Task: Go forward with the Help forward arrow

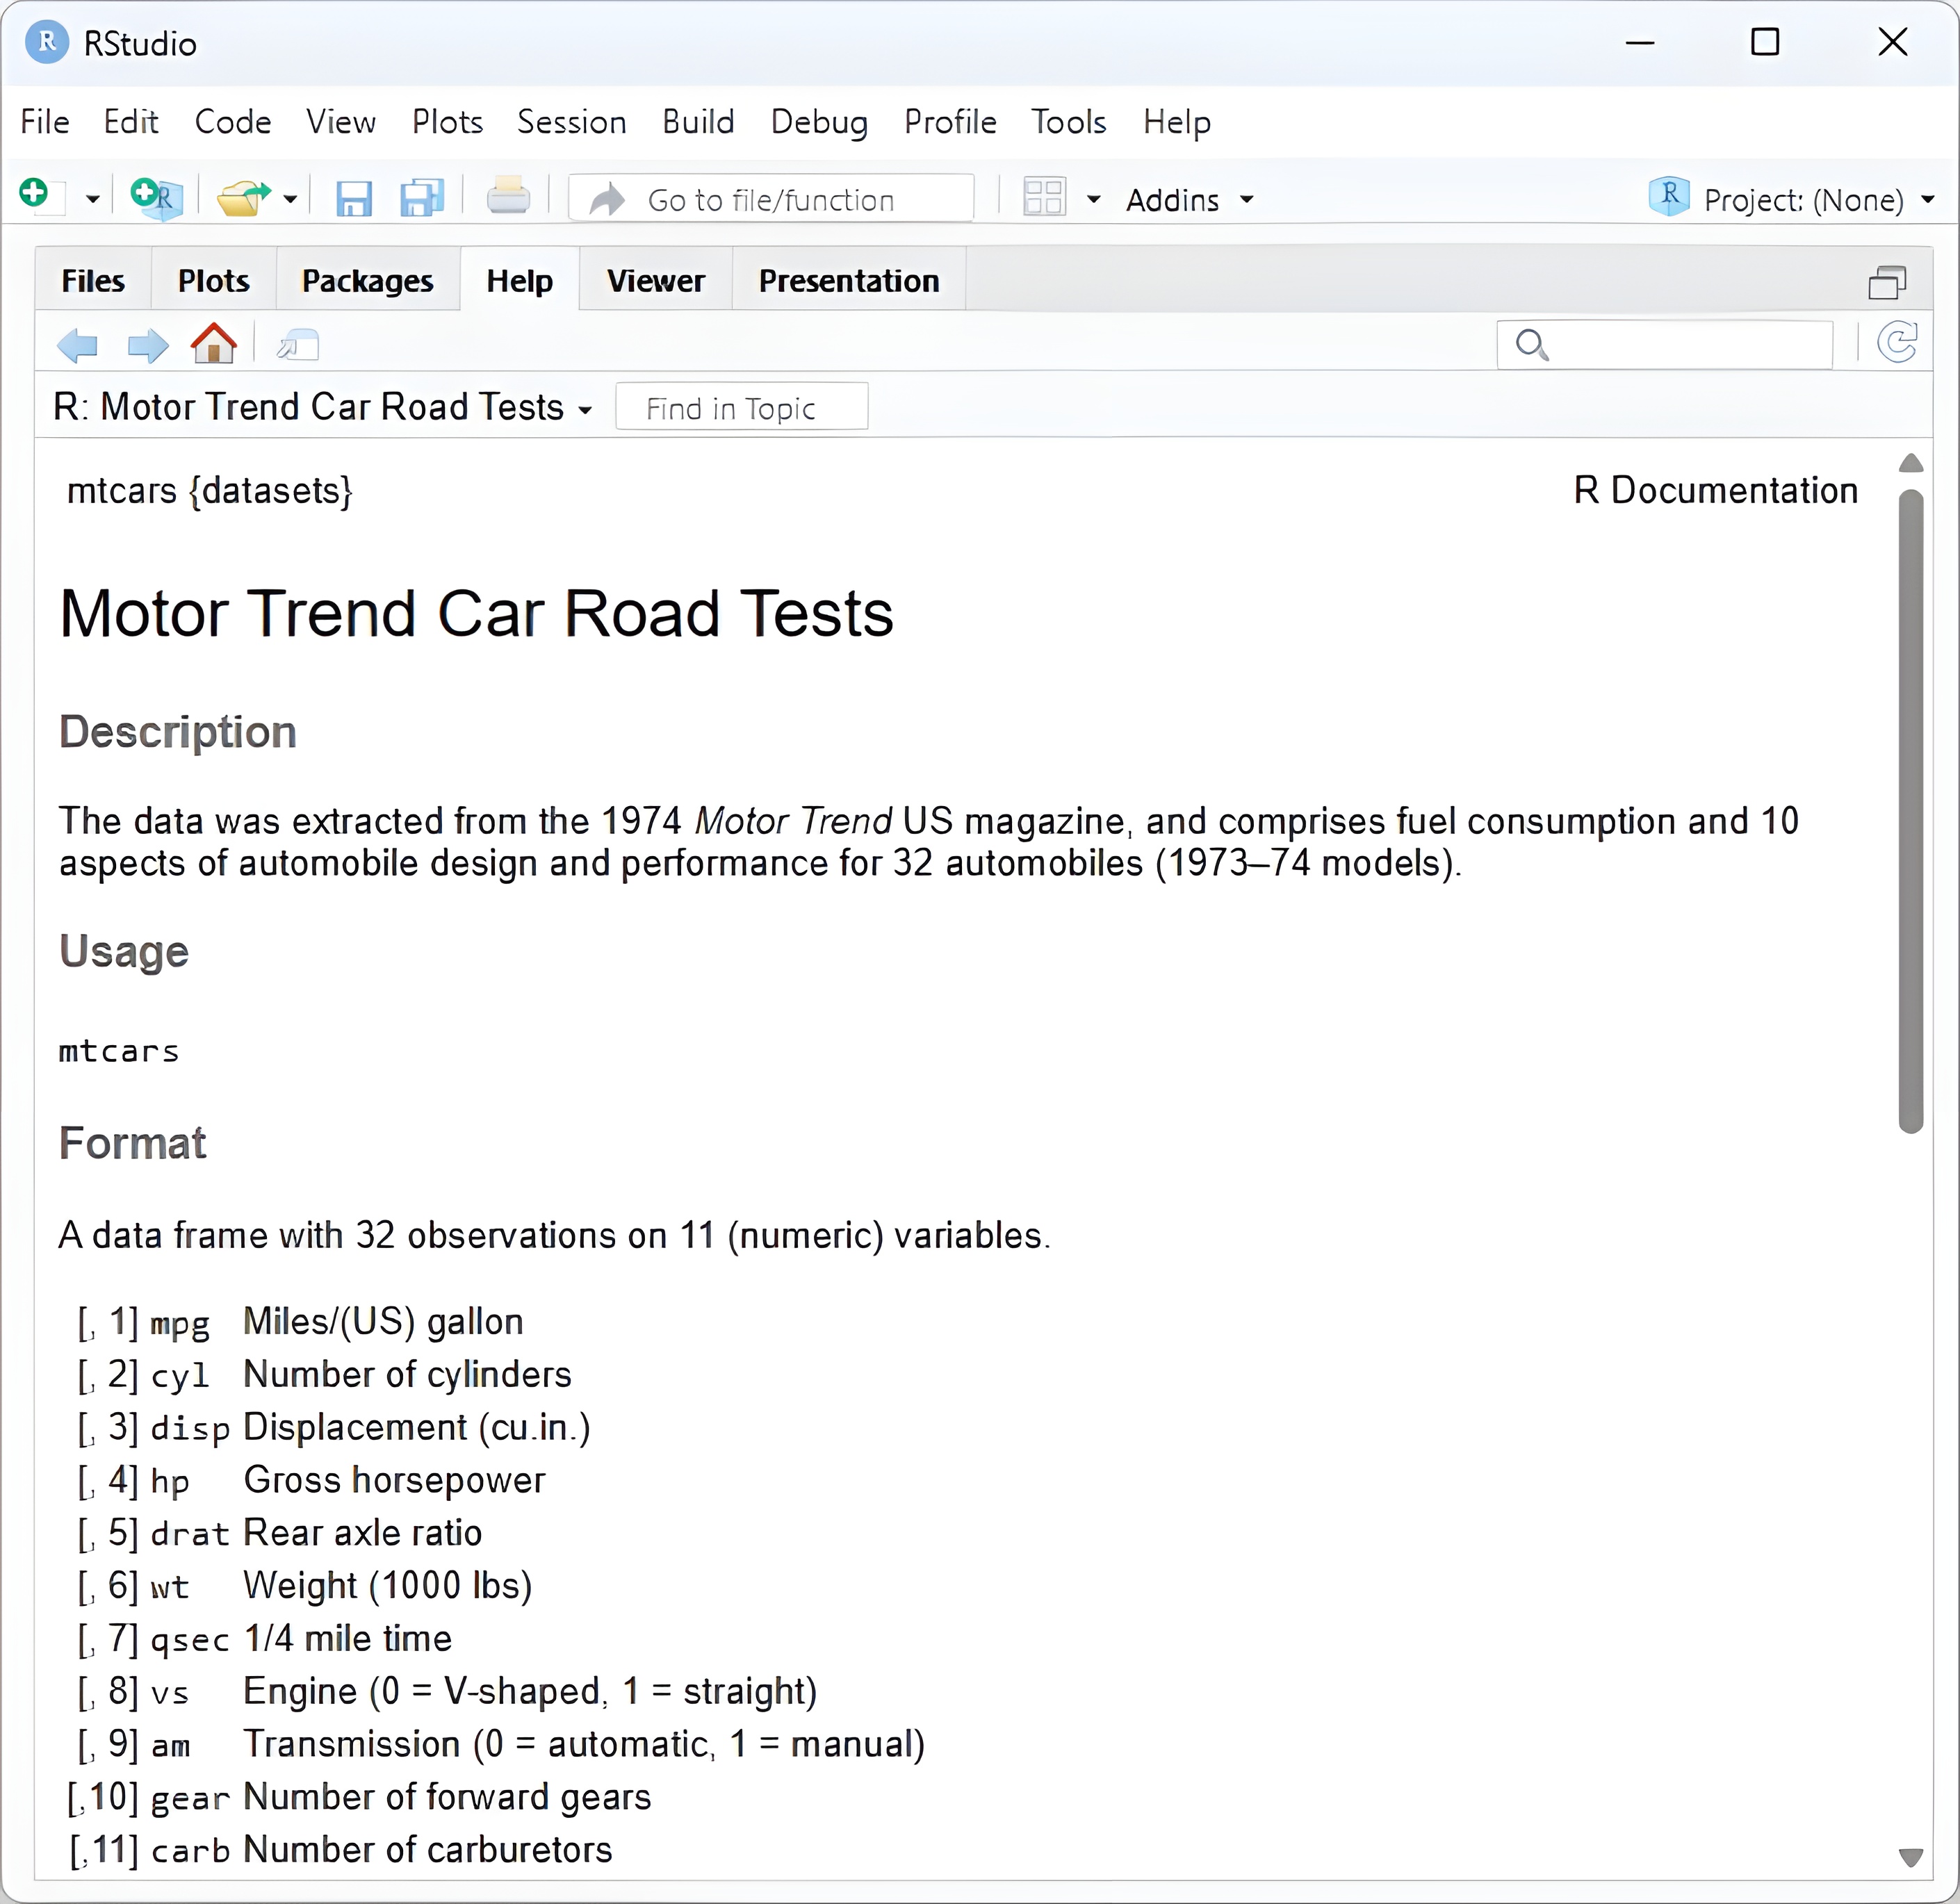Action: (x=148, y=346)
